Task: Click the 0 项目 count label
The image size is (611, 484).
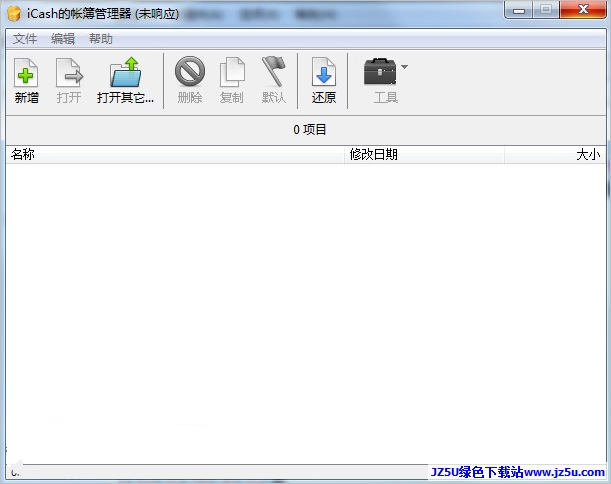Action: tap(310, 130)
